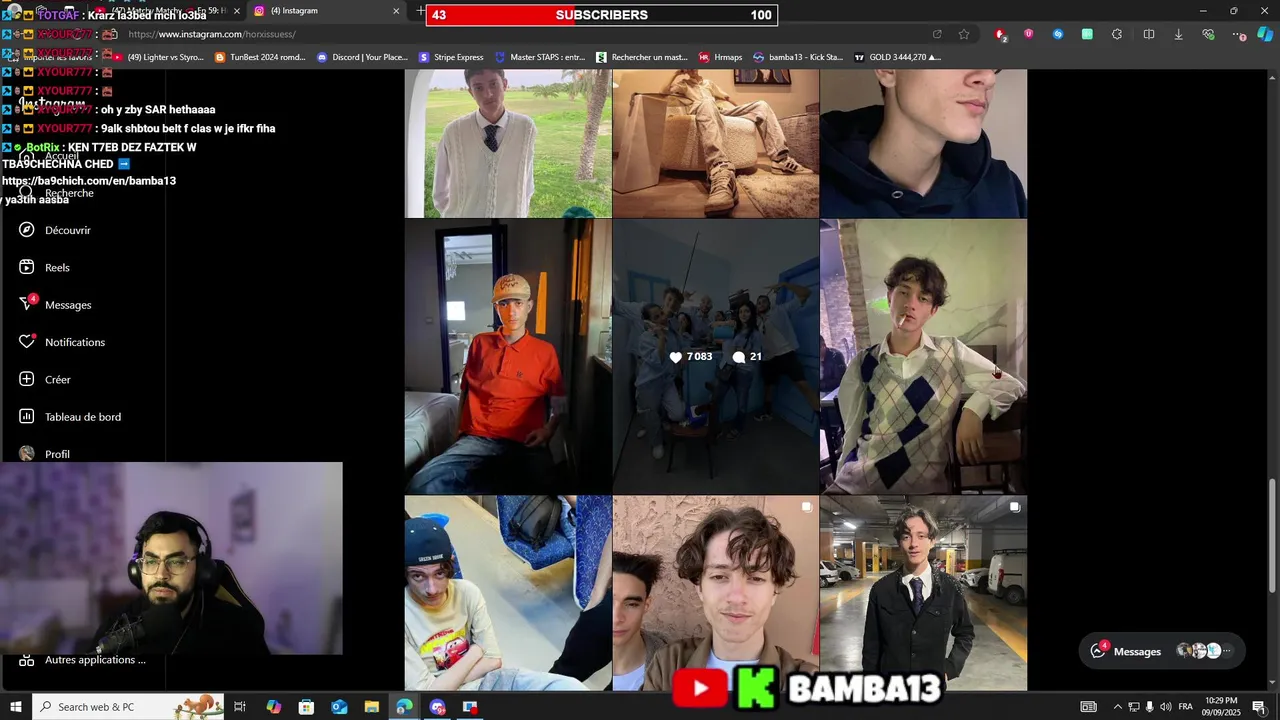The image size is (1280, 720).
Task: Open the floating Messages button
Action: pyautogui.click(x=1162, y=651)
